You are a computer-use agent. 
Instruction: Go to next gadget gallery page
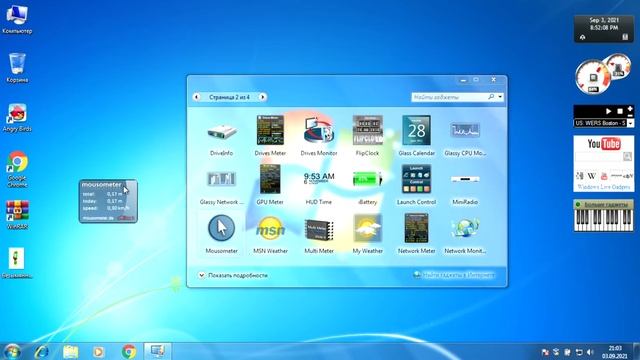coord(262,97)
